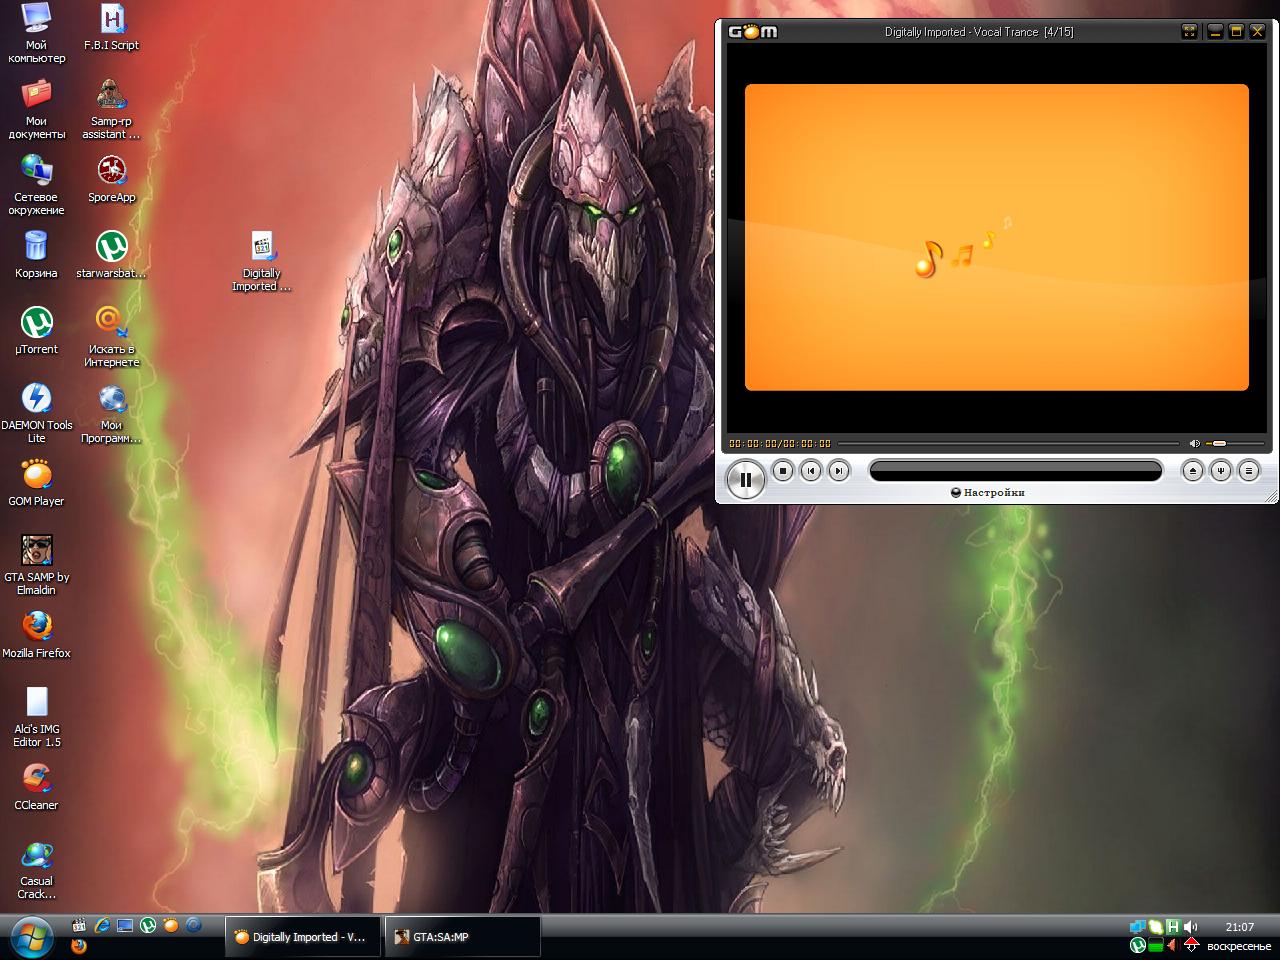Click the 21:07 taskbar clock
1280x960 pixels.
tap(1240, 927)
